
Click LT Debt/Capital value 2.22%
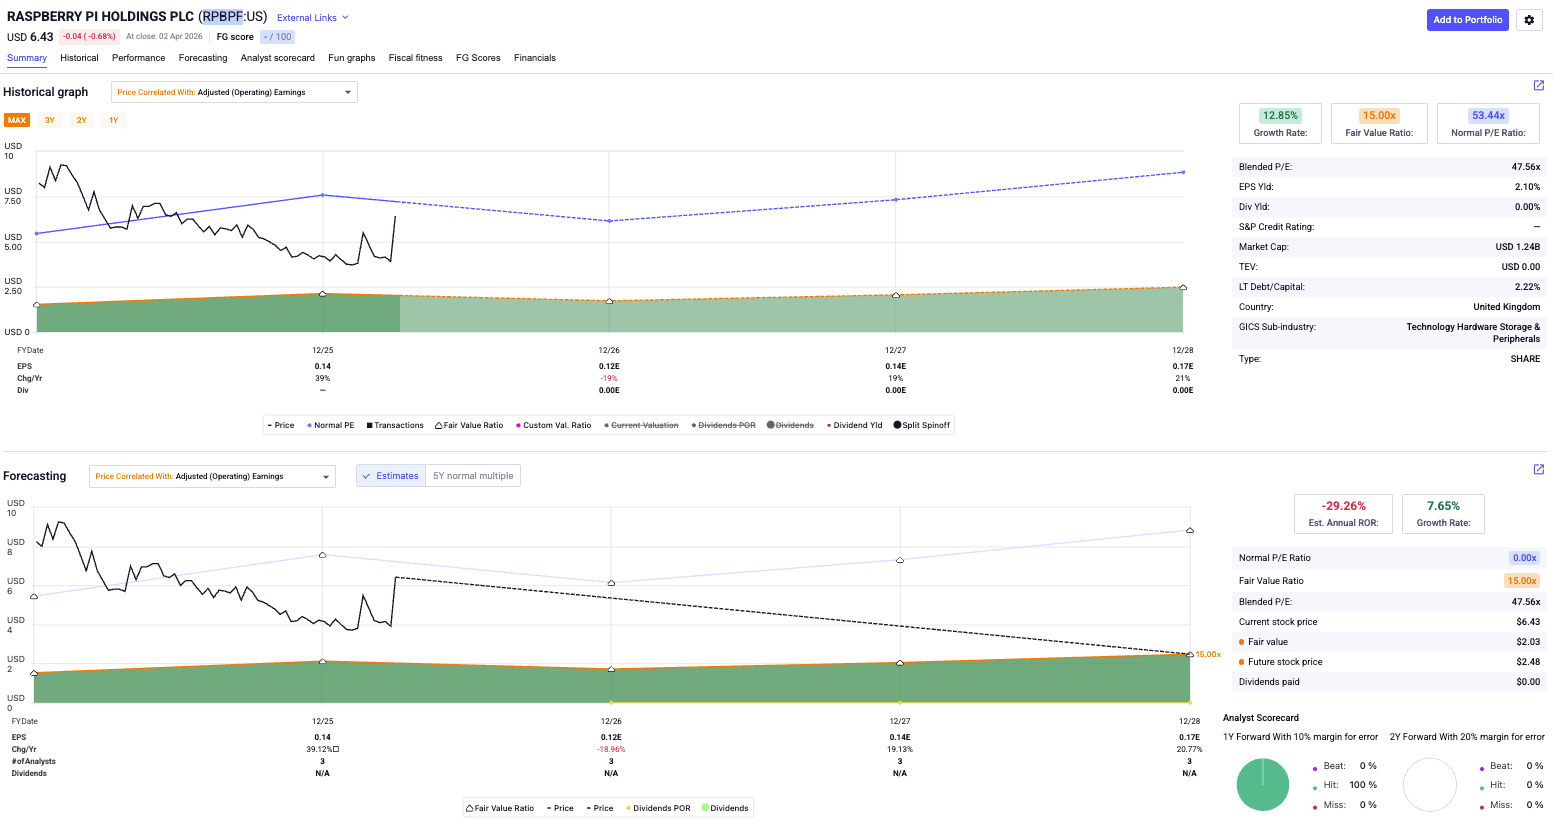coord(1527,287)
